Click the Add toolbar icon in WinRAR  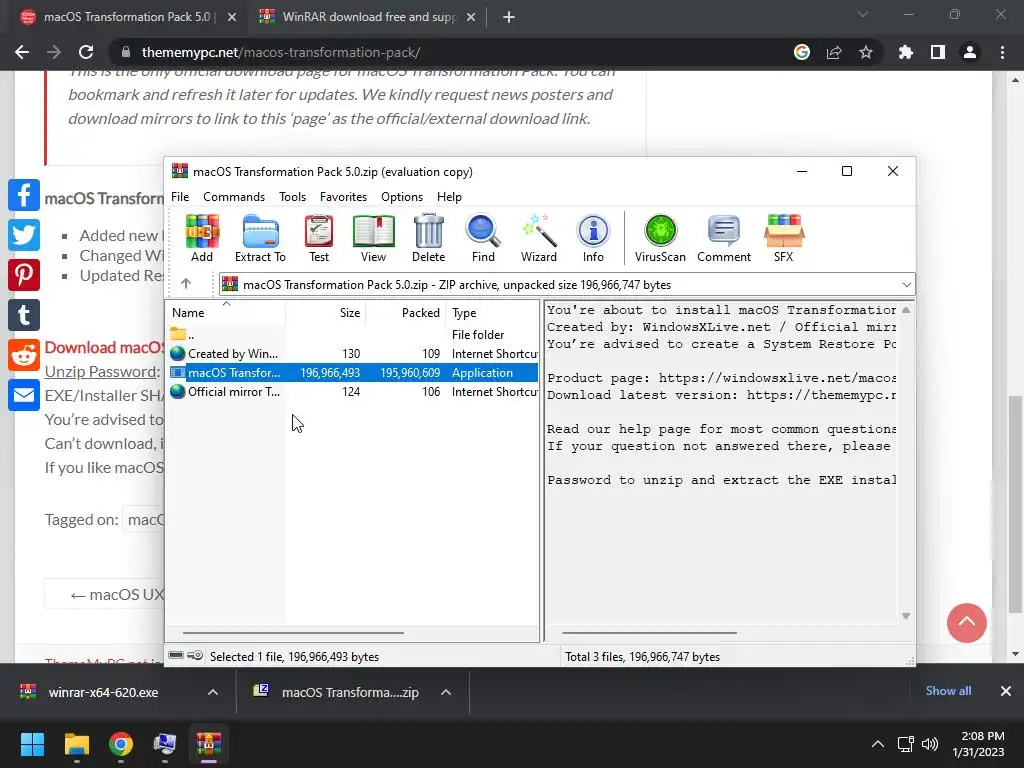pyautogui.click(x=202, y=238)
